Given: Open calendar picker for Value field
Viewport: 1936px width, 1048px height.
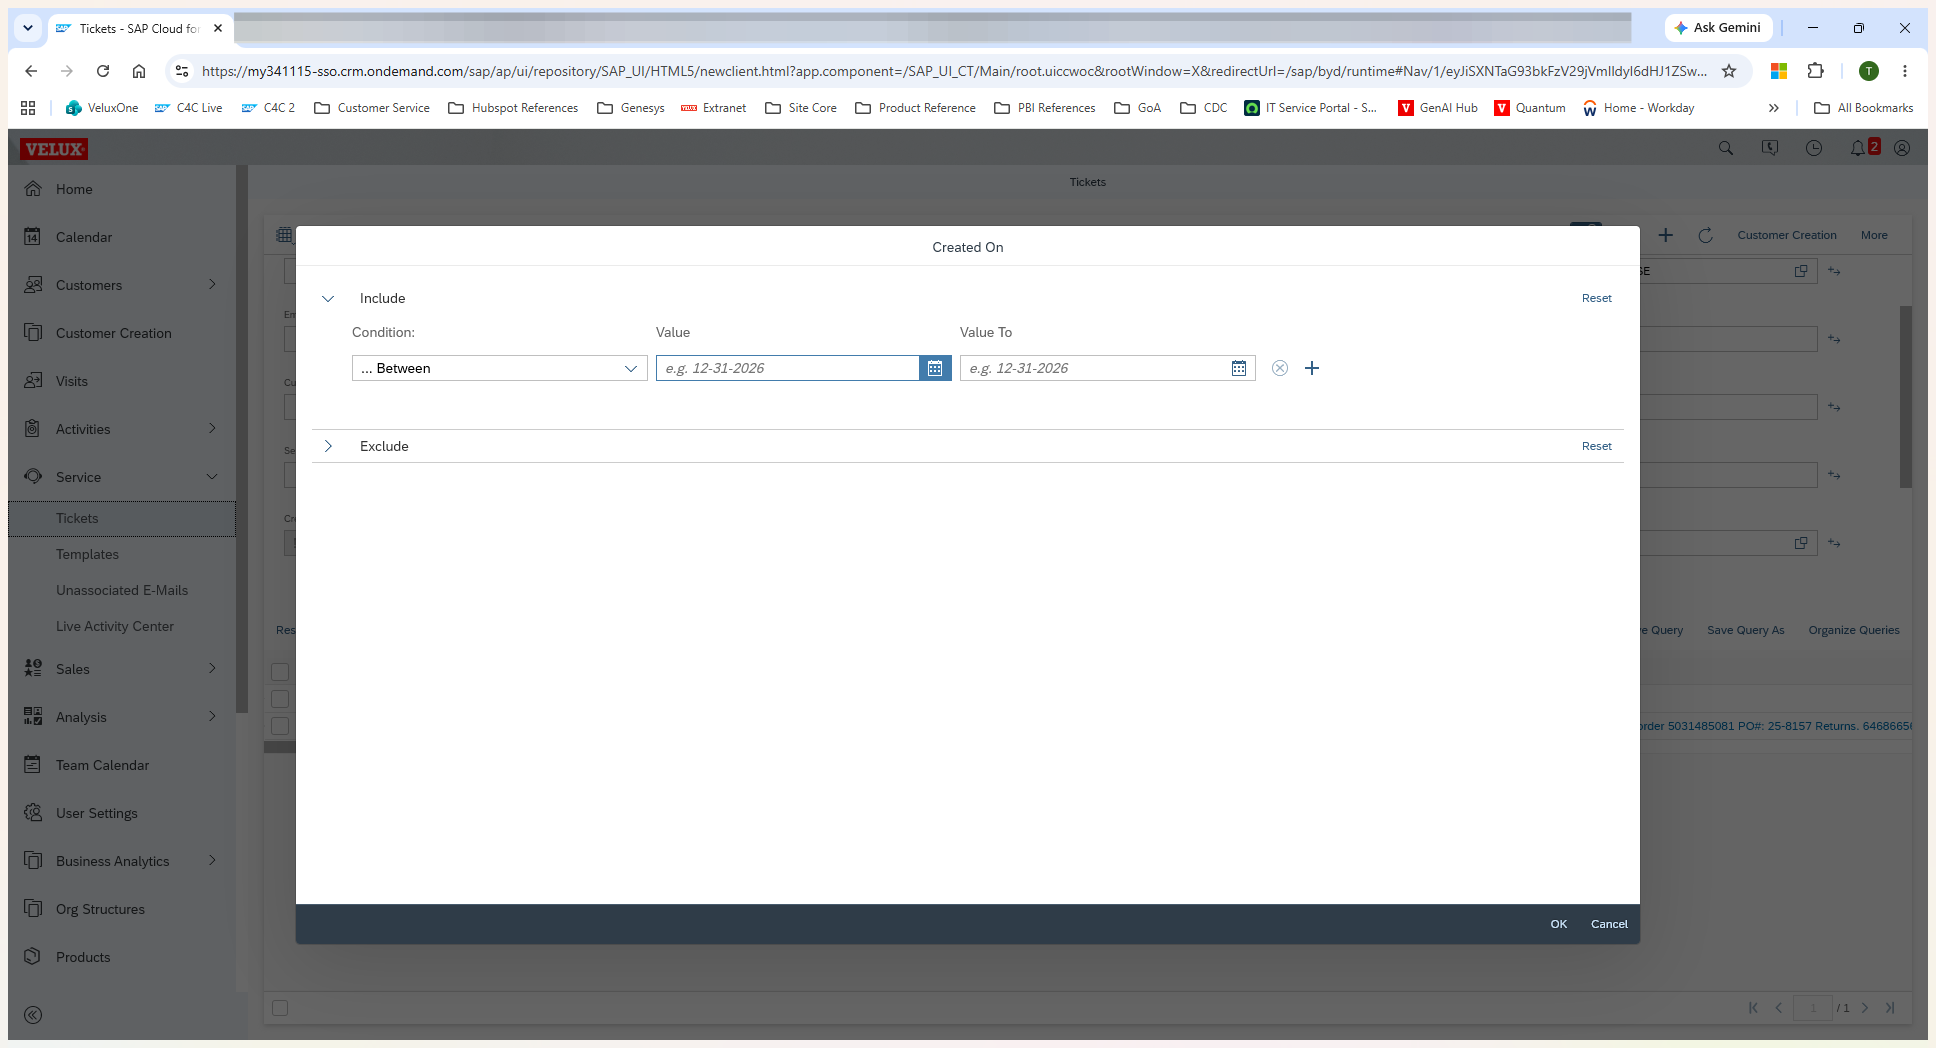Looking at the screenshot, I should coord(935,368).
